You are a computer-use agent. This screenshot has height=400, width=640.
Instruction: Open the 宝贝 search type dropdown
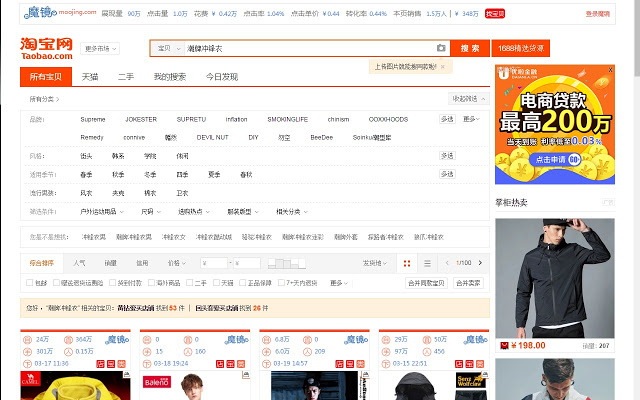tap(168, 48)
